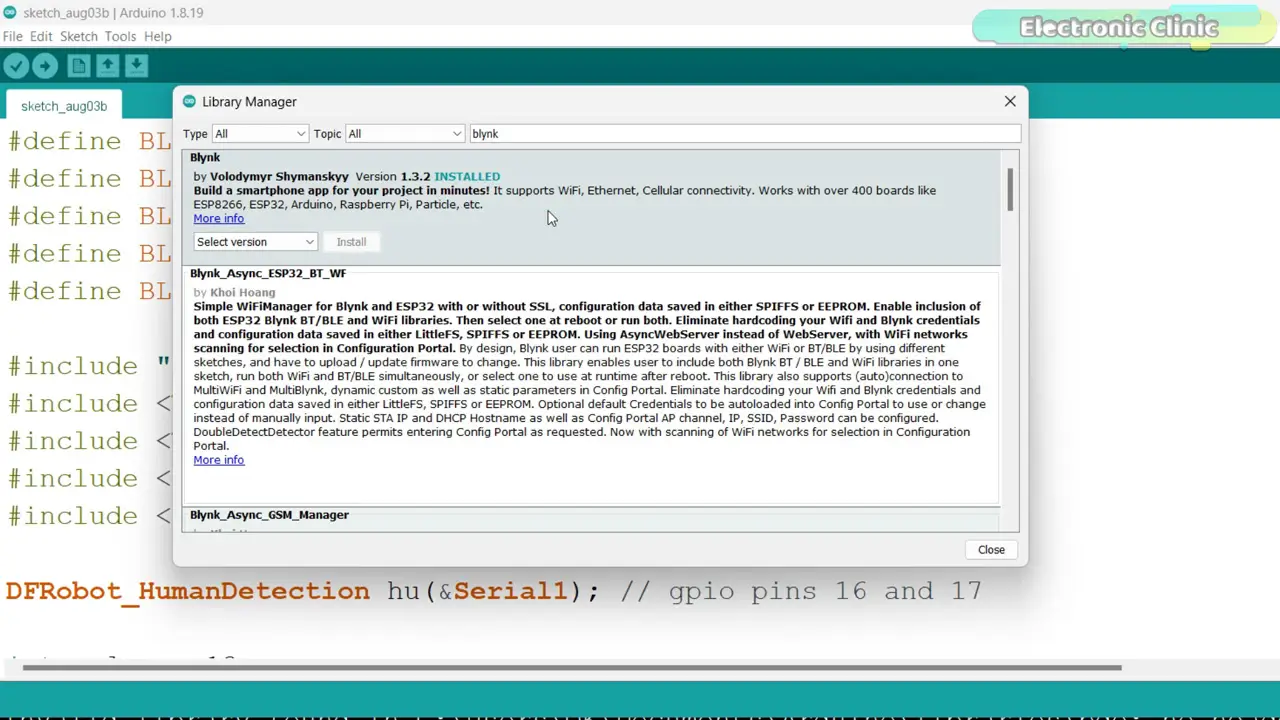Open More info link under Blynk_Async_ESP32_BT_WF
The height and width of the screenshot is (720, 1280).
pos(218,460)
